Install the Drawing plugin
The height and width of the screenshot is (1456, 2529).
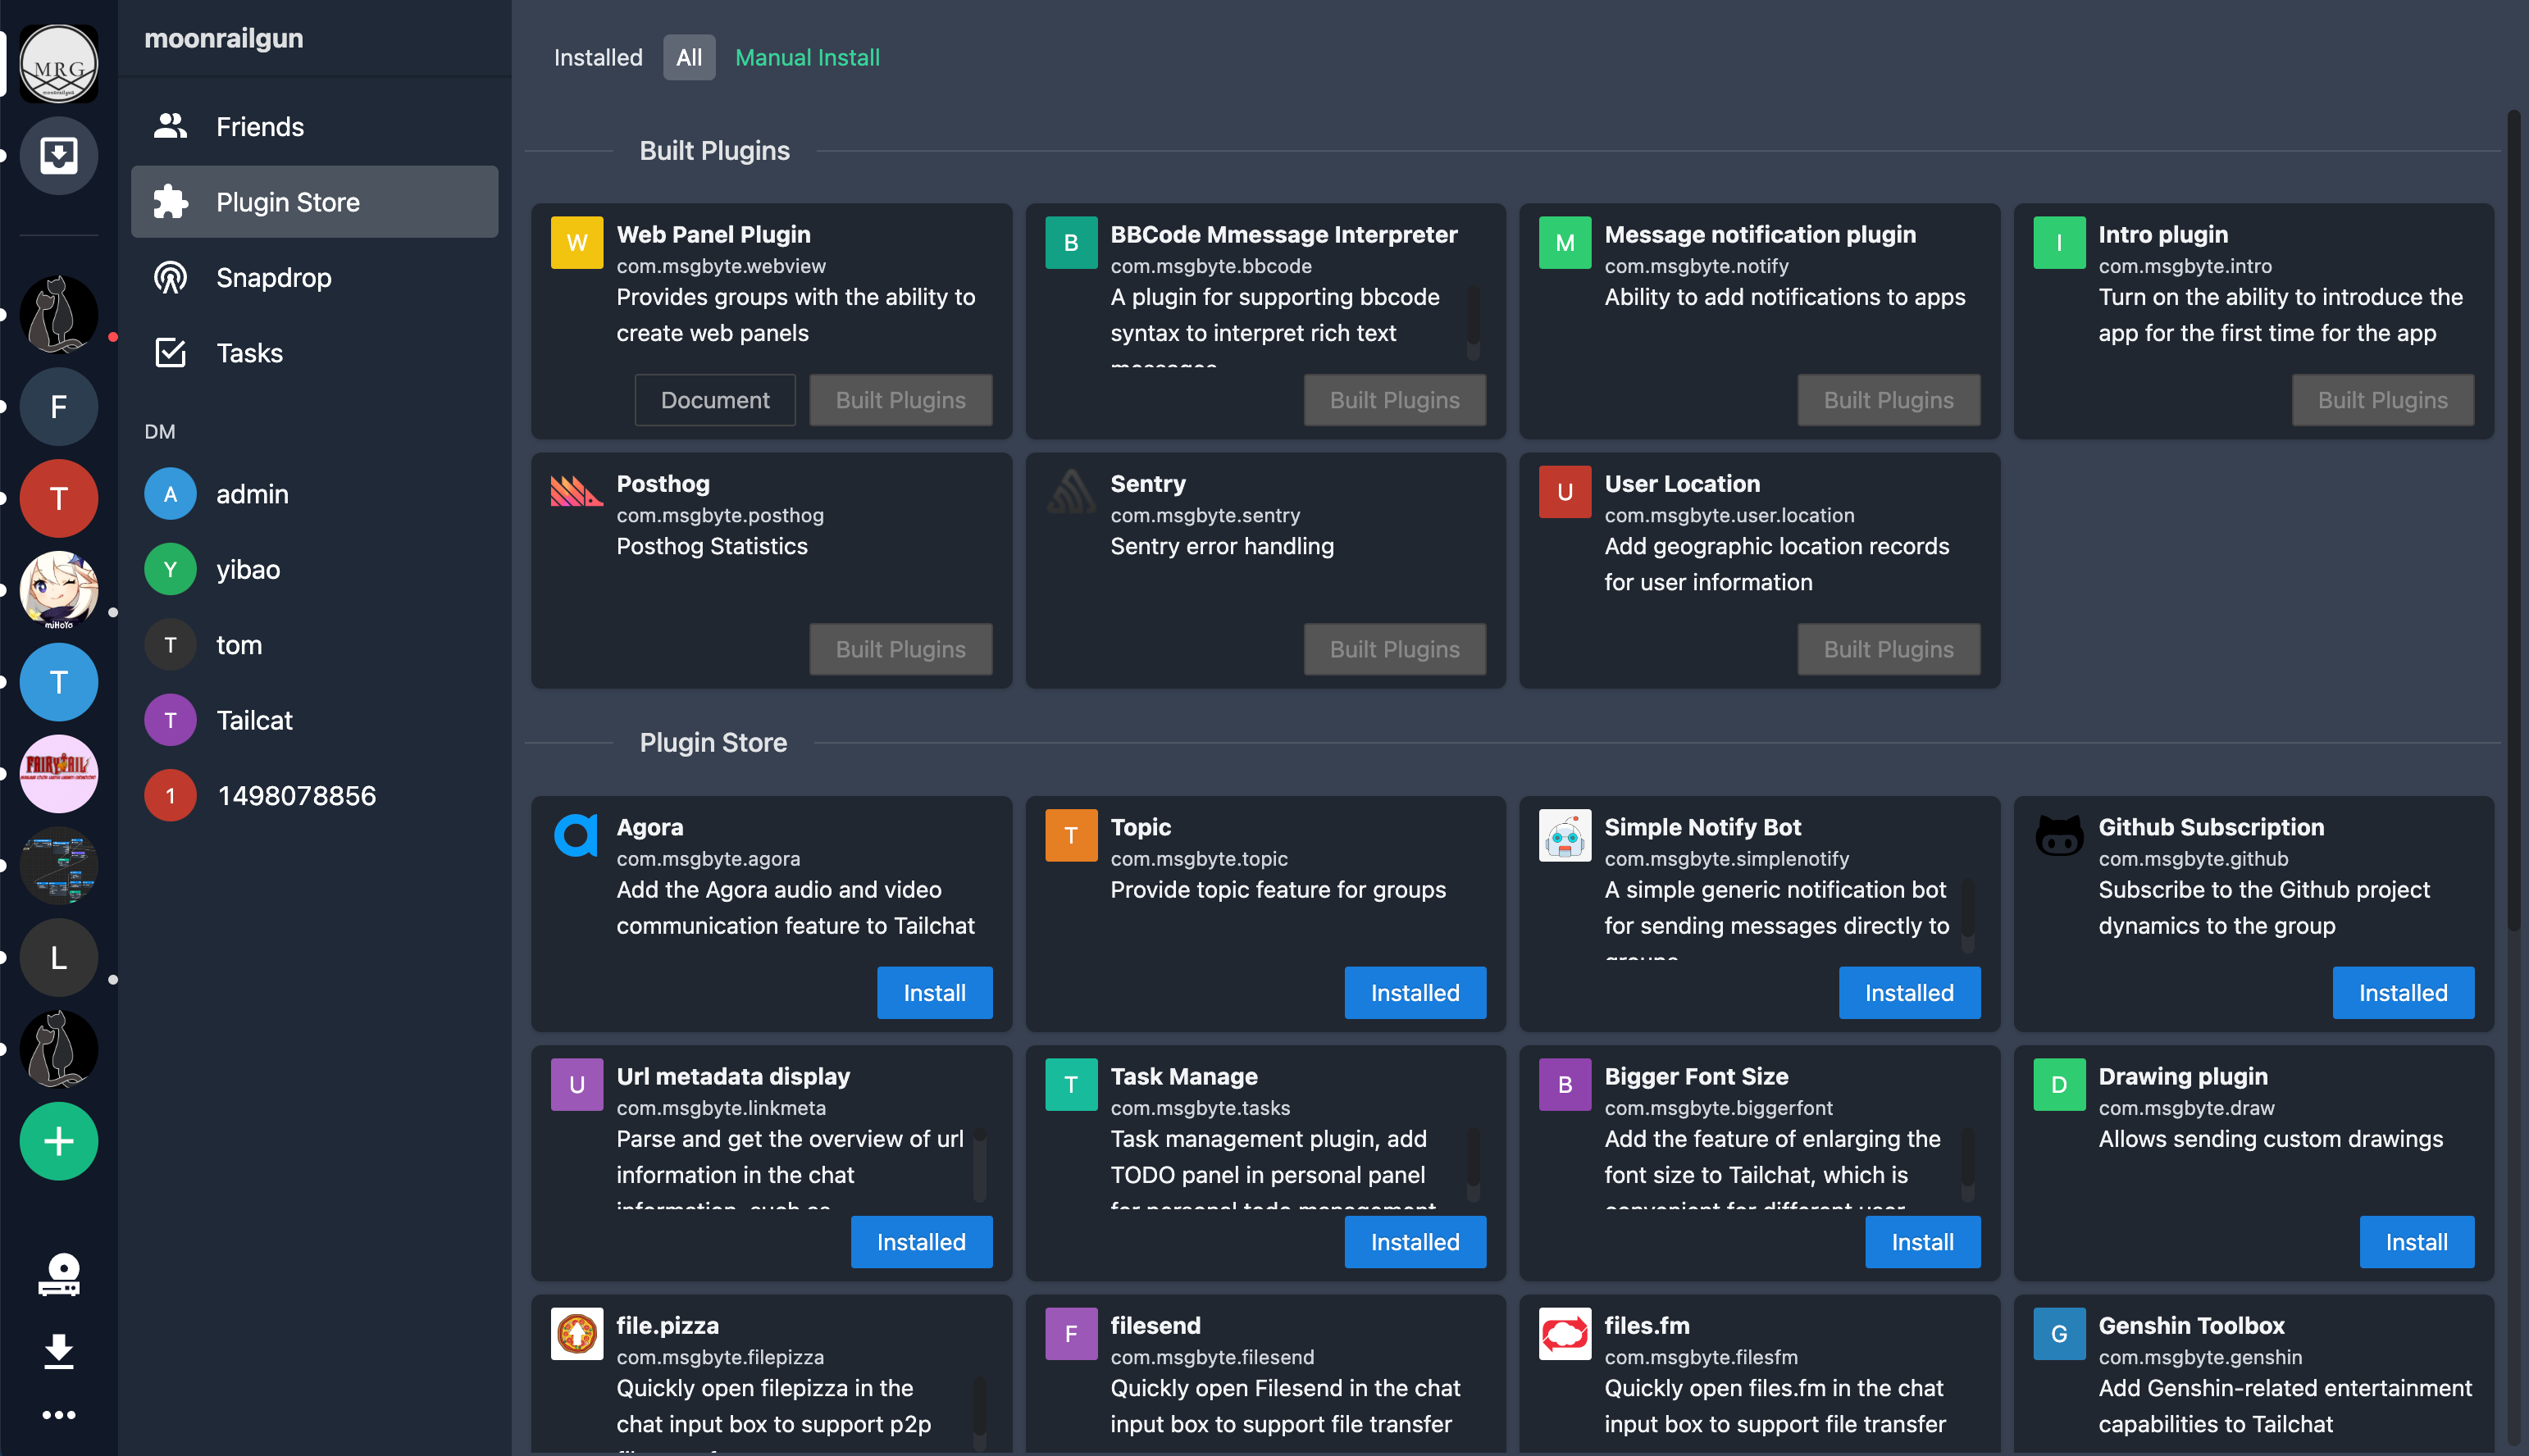click(x=2416, y=1241)
